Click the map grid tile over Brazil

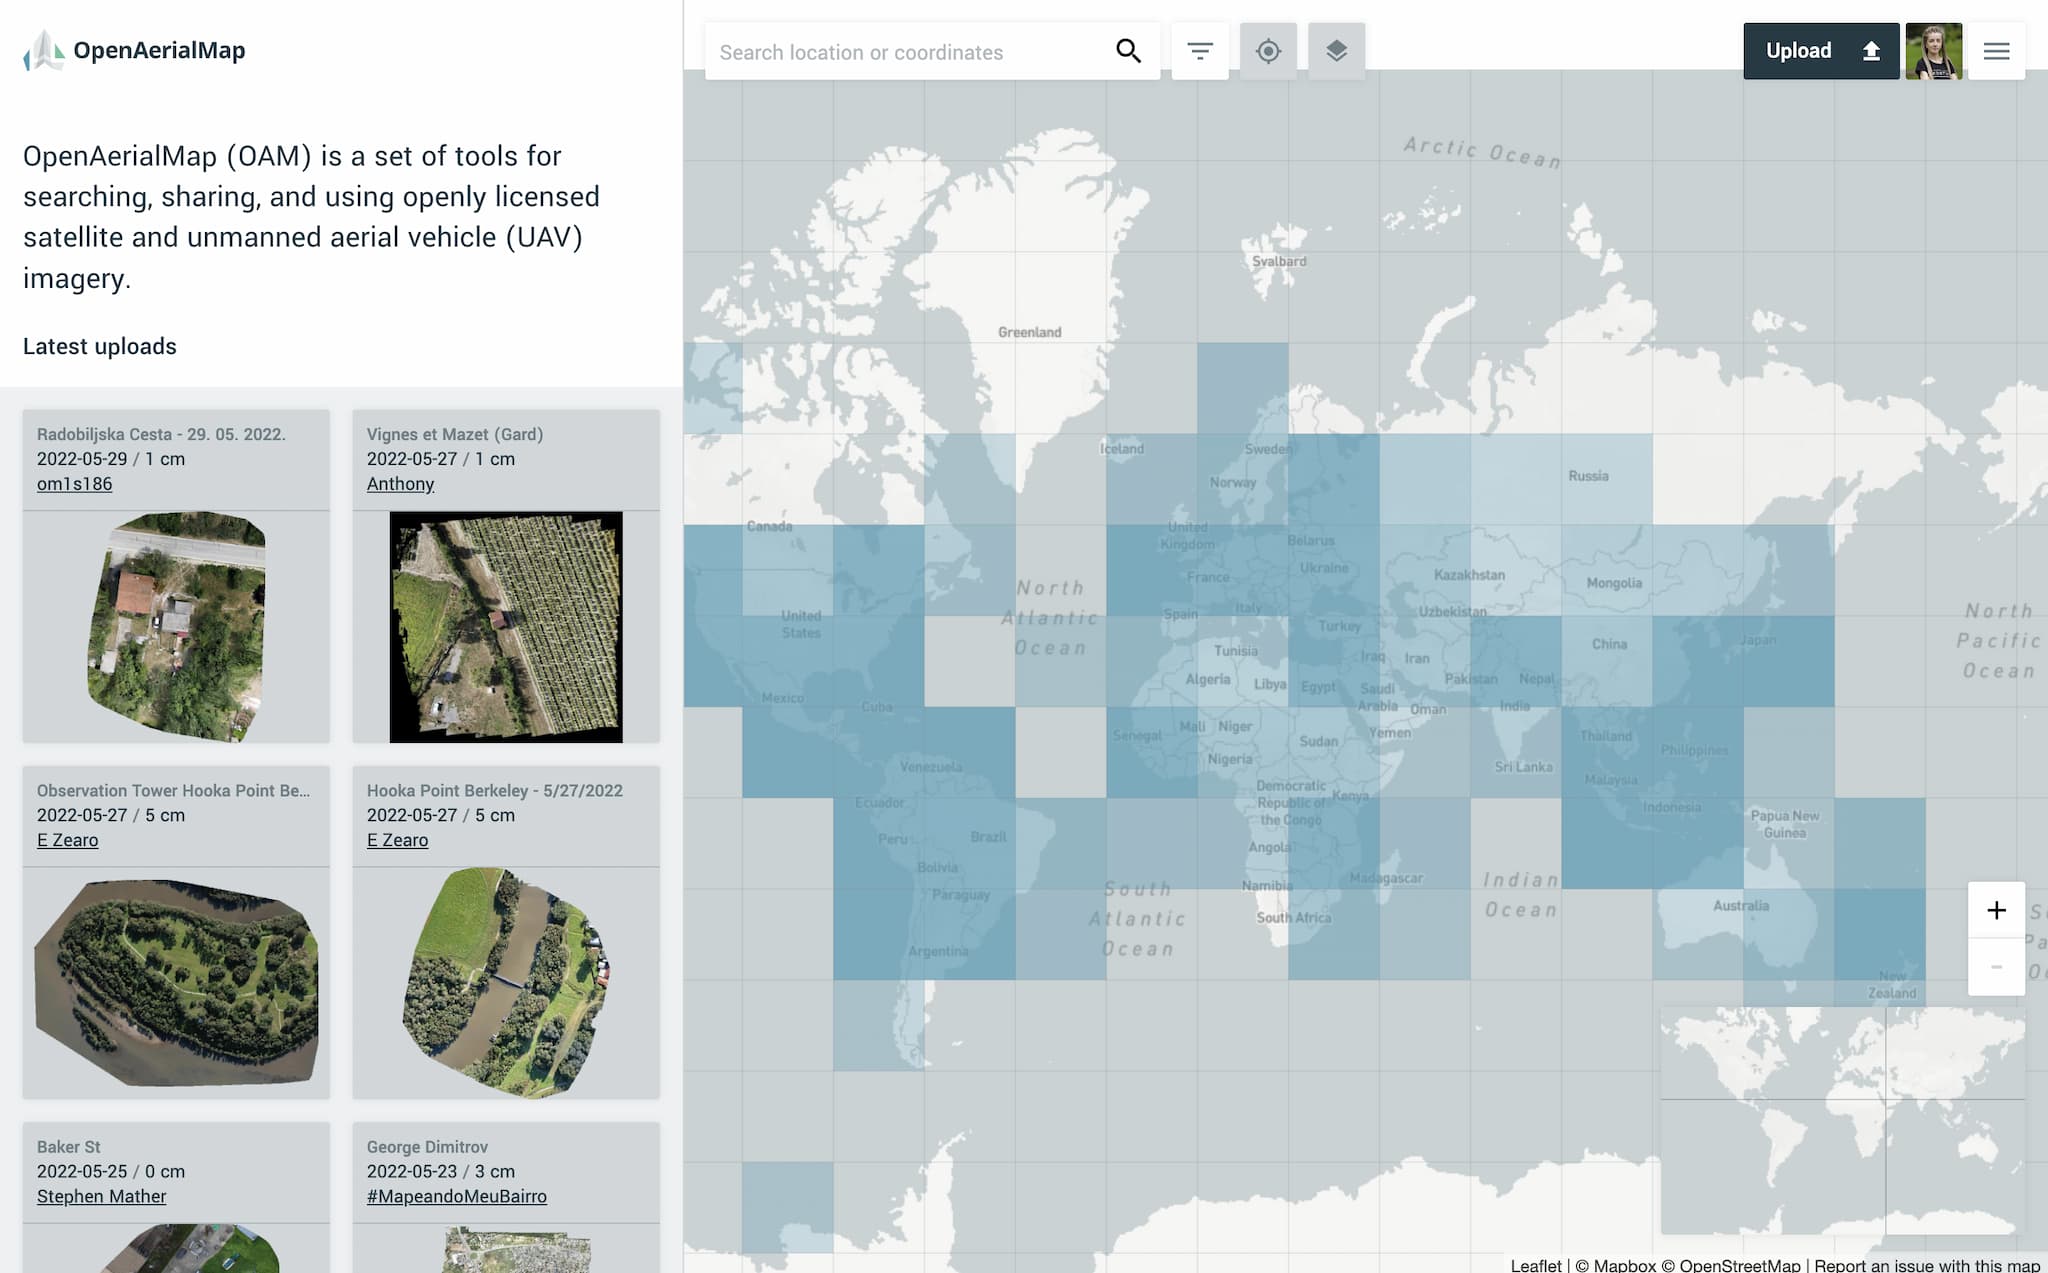coord(970,843)
